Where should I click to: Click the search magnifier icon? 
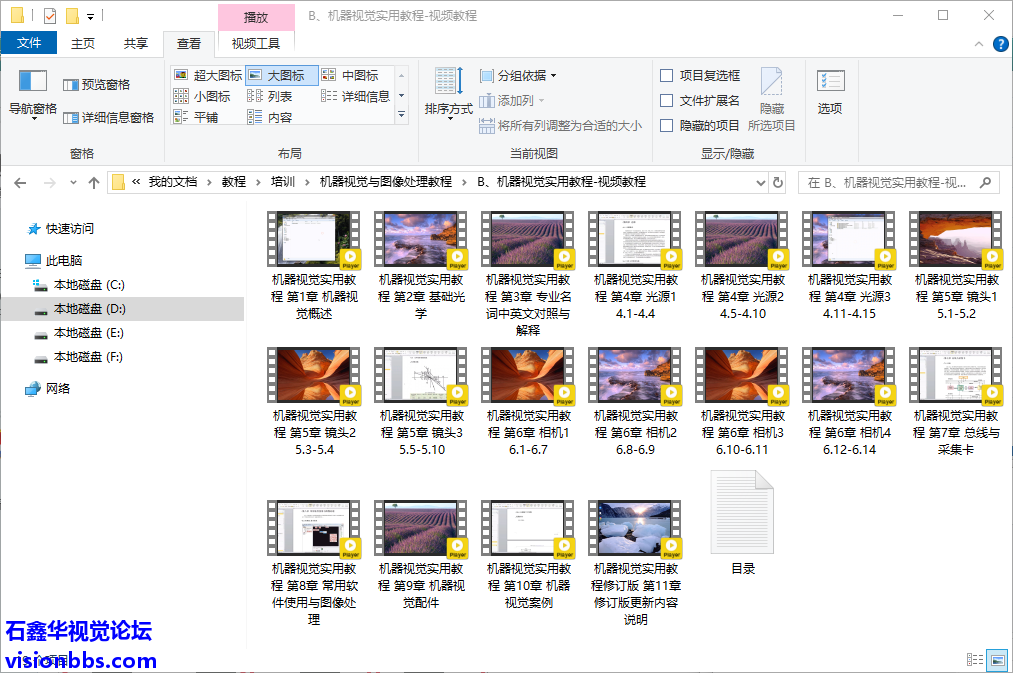click(985, 183)
